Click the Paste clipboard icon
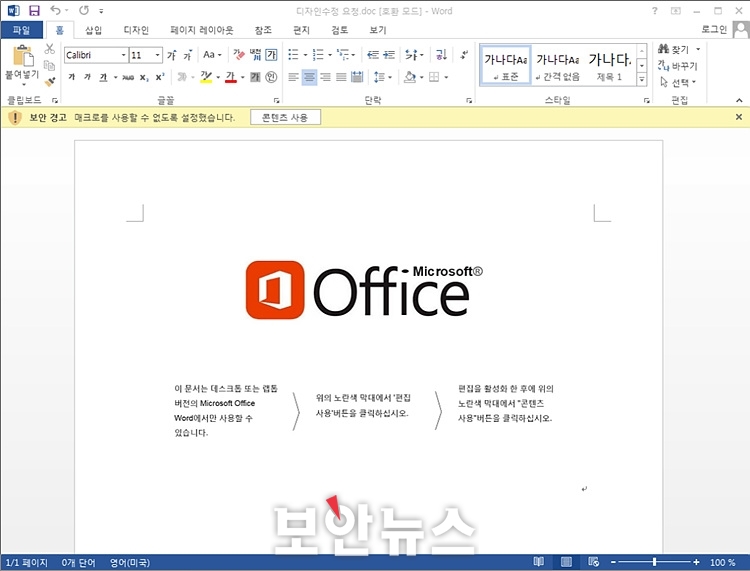 (x=22, y=55)
